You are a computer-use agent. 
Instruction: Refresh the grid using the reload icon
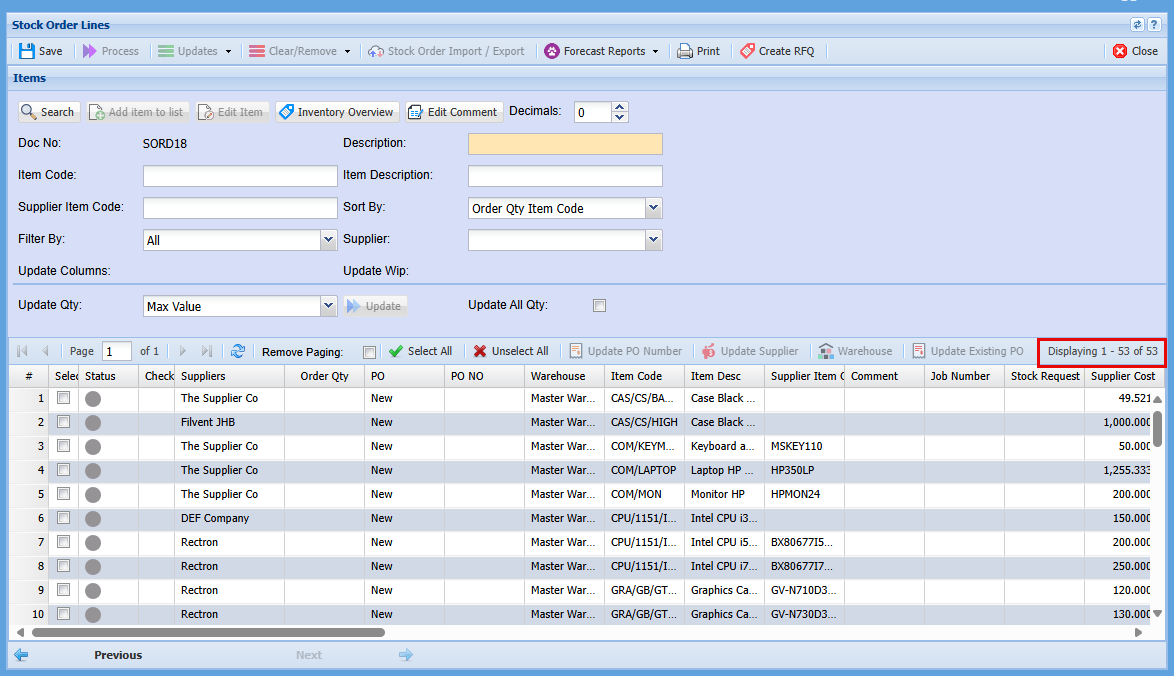click(237, 351)
